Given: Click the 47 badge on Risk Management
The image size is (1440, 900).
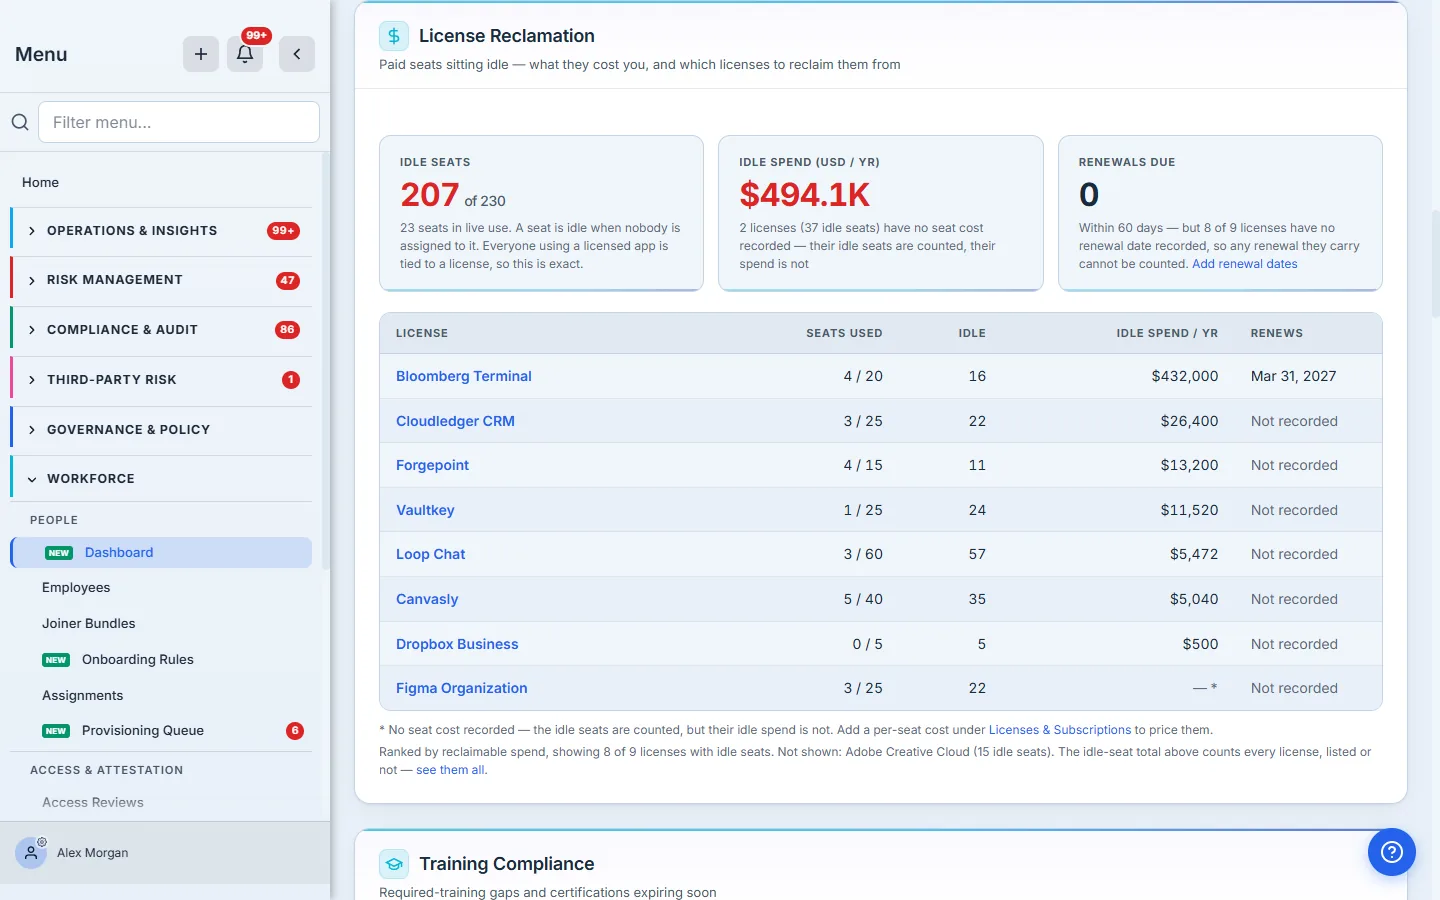Looking at the screenshot, I should pos(288,280).
